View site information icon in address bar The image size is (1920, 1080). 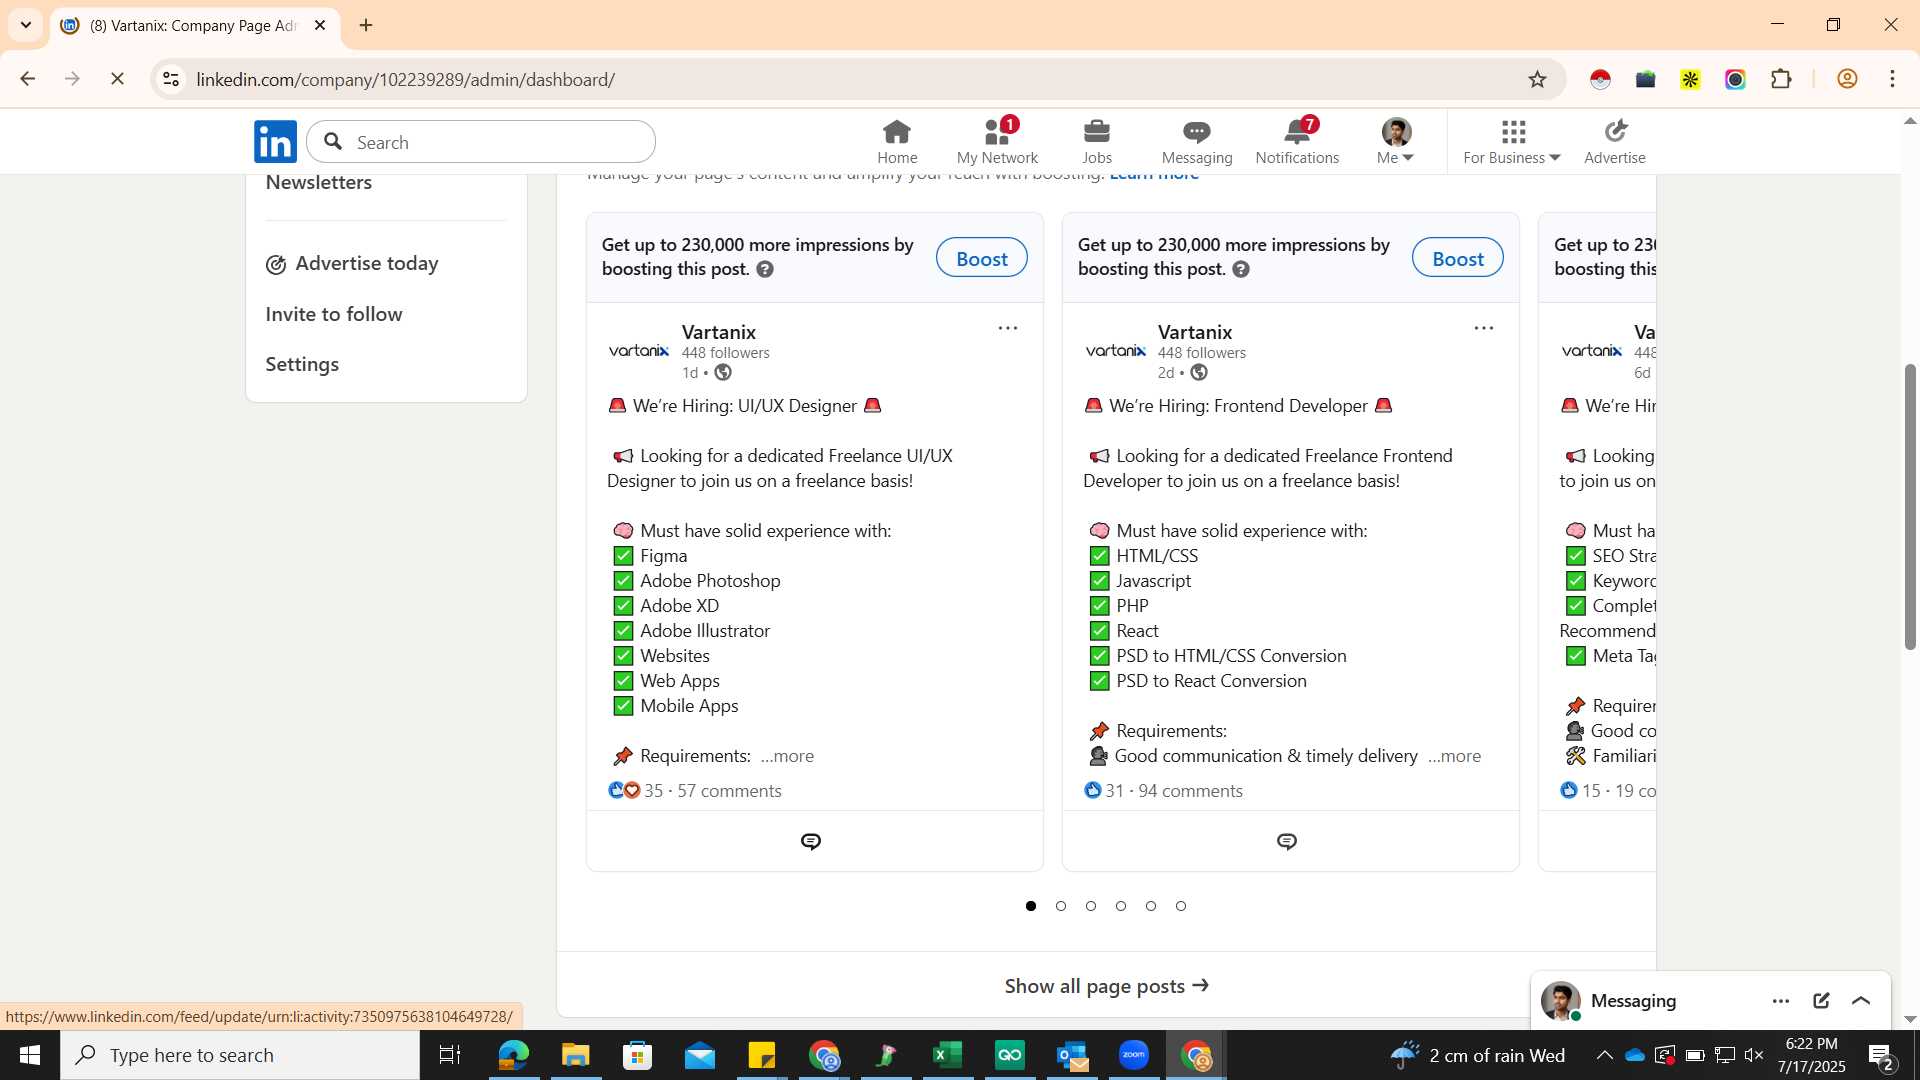[x=171, y=79]
